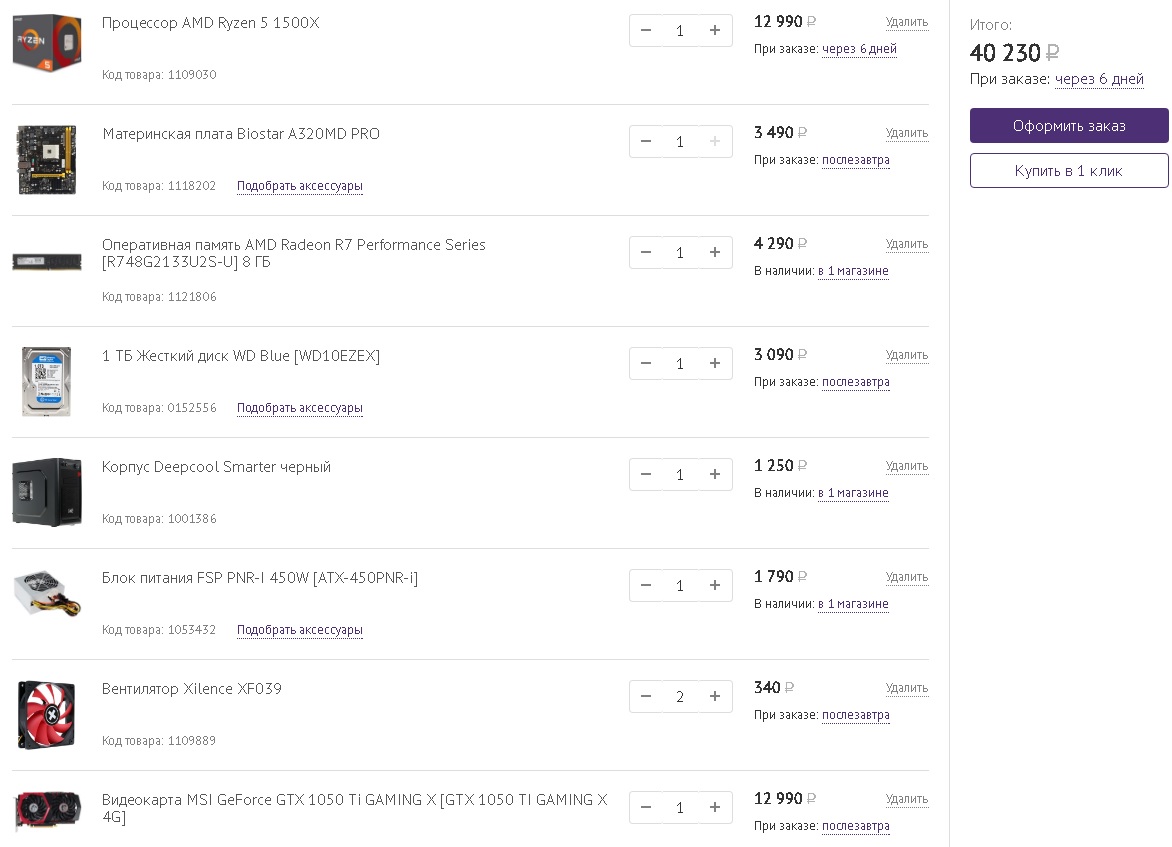Open accessories link for Biostar motherboard
The height and width of the screenshot is (847, 1172).
pos(299,186)
